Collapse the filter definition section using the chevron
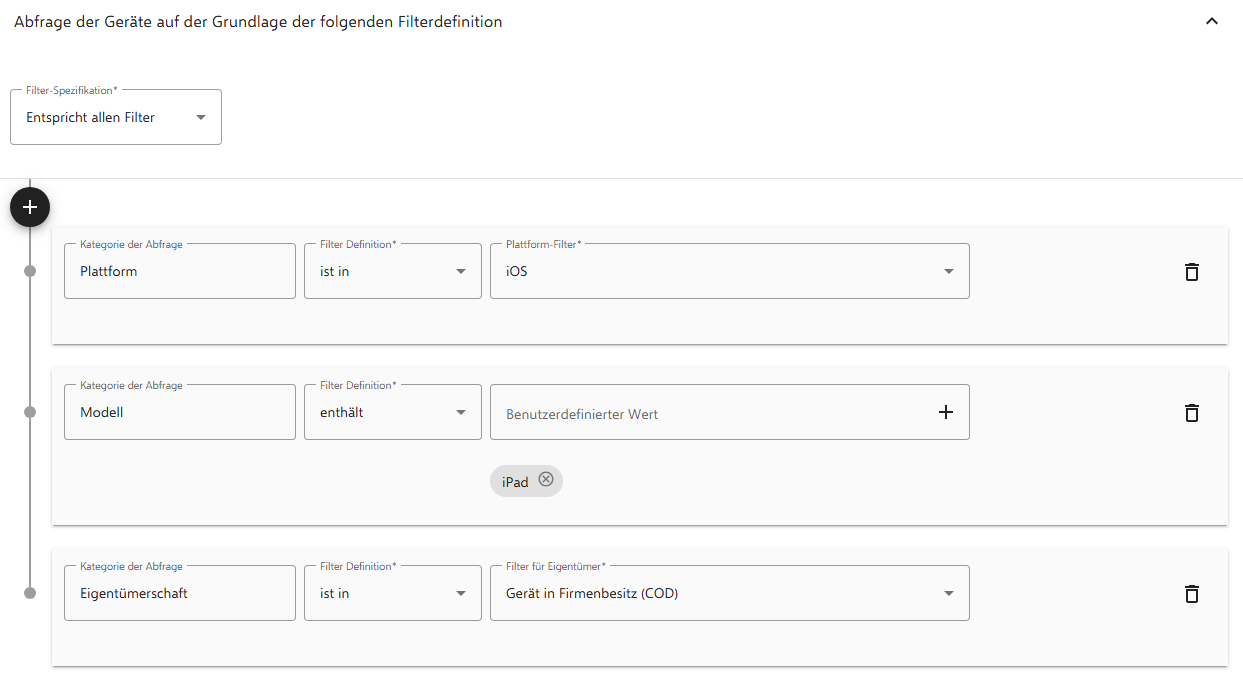This screenshot has width=1243, height=683. [x=1212, y=21]
